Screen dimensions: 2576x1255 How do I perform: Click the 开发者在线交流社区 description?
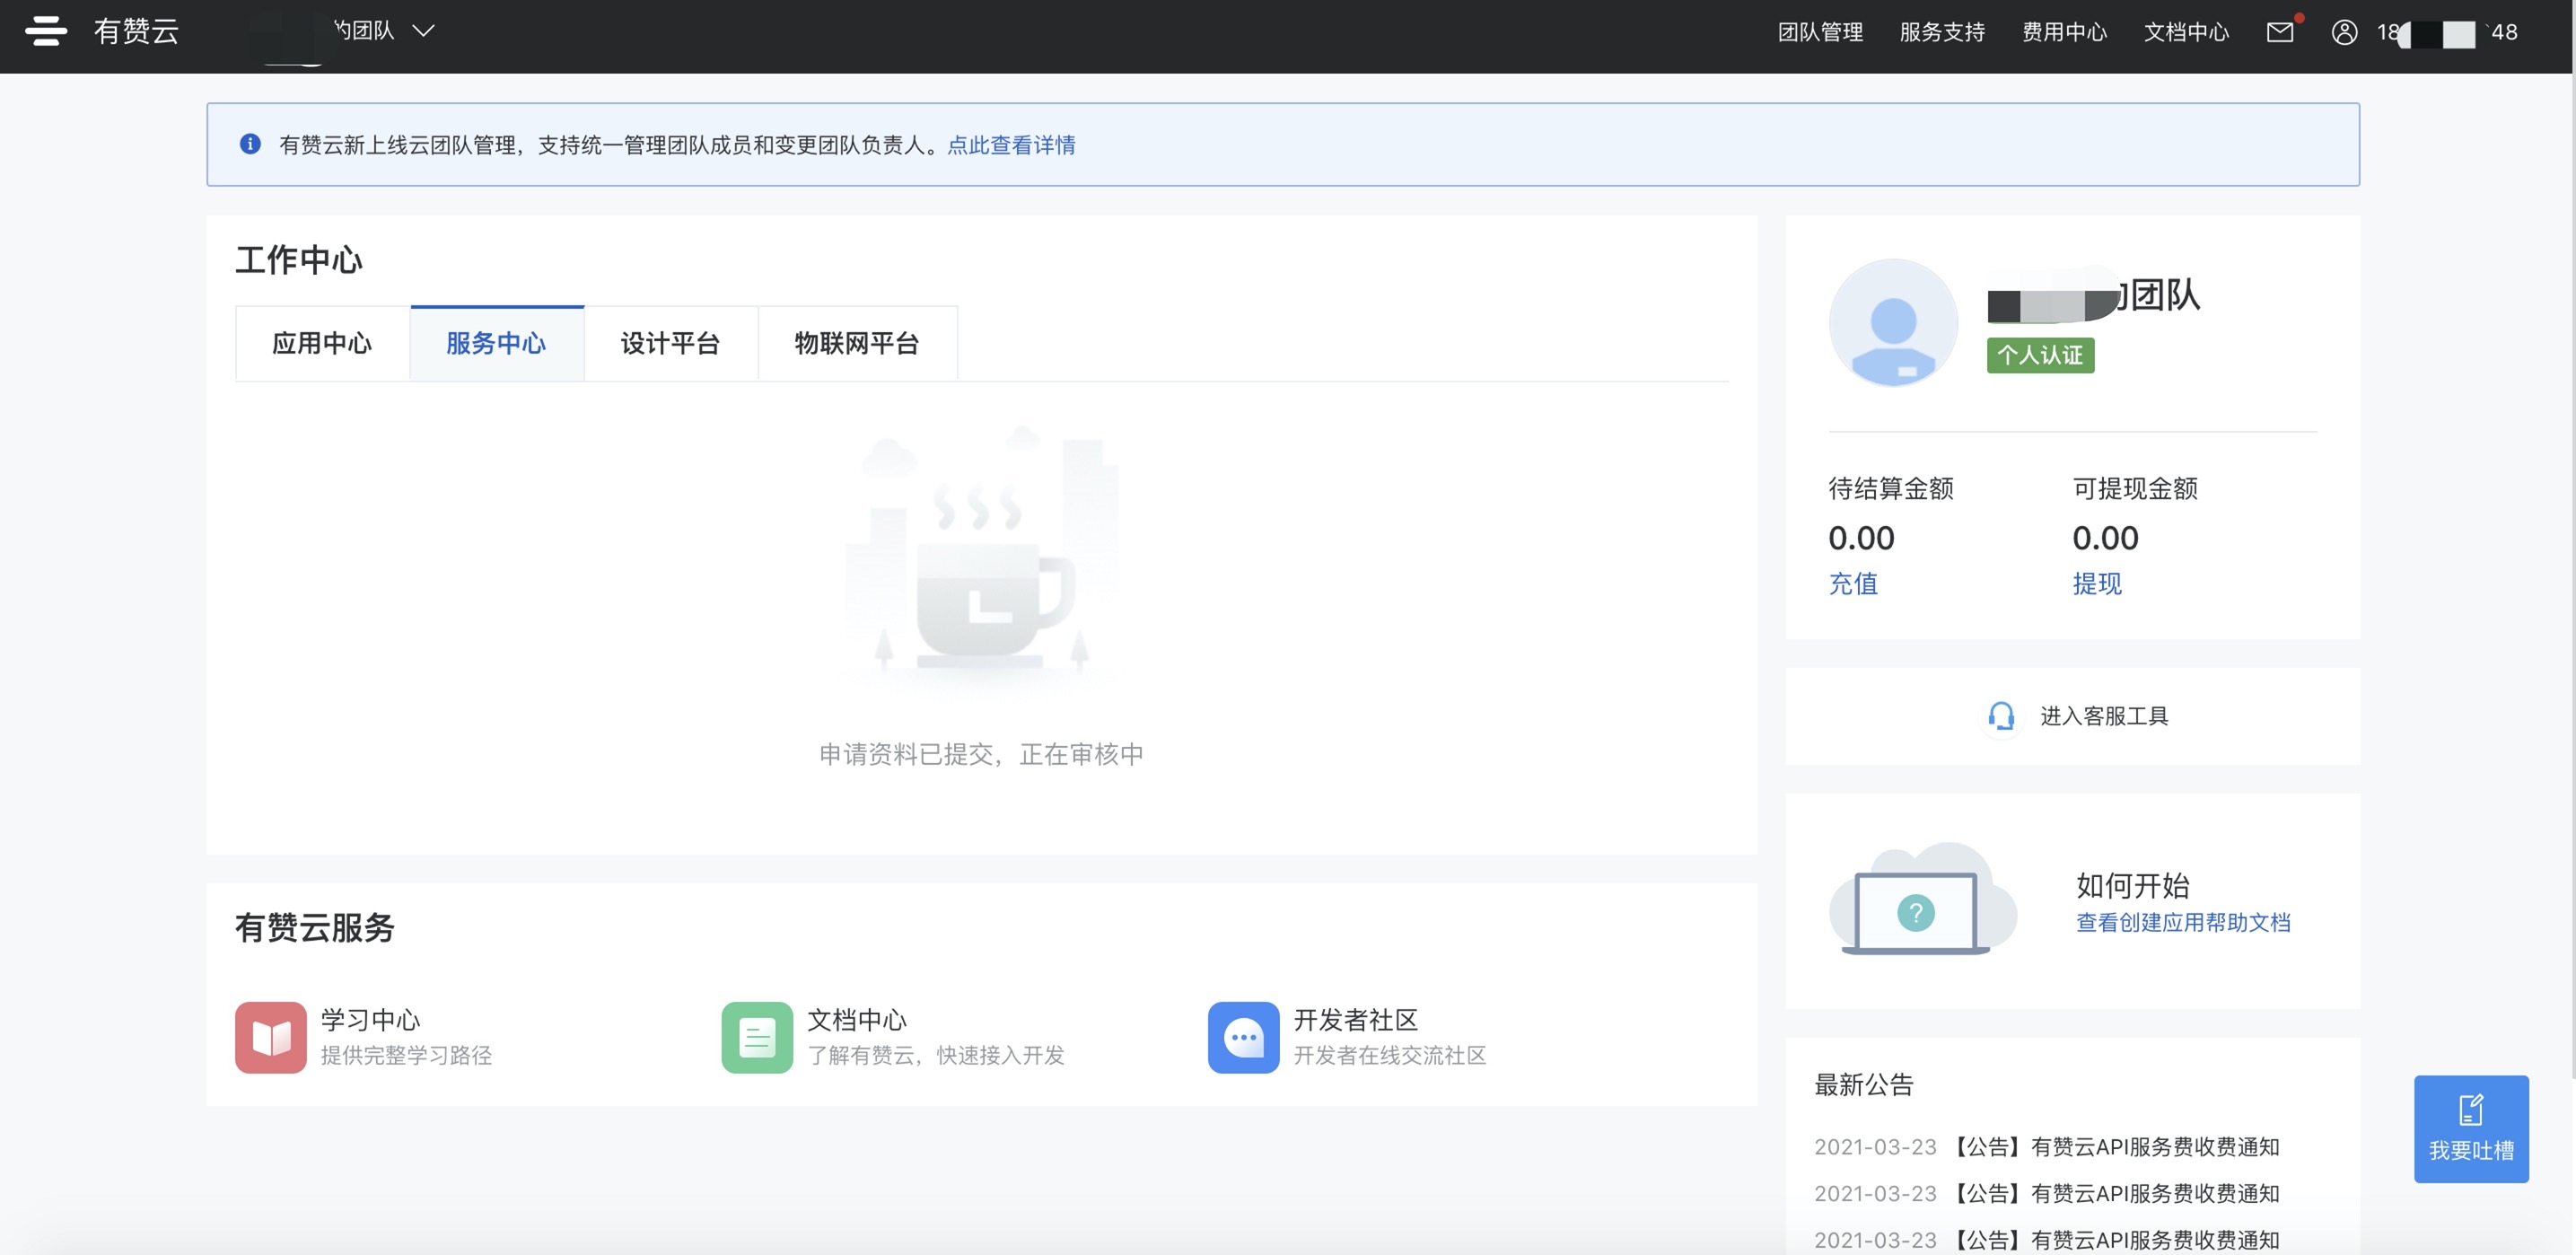[x=1390, y=1055]
